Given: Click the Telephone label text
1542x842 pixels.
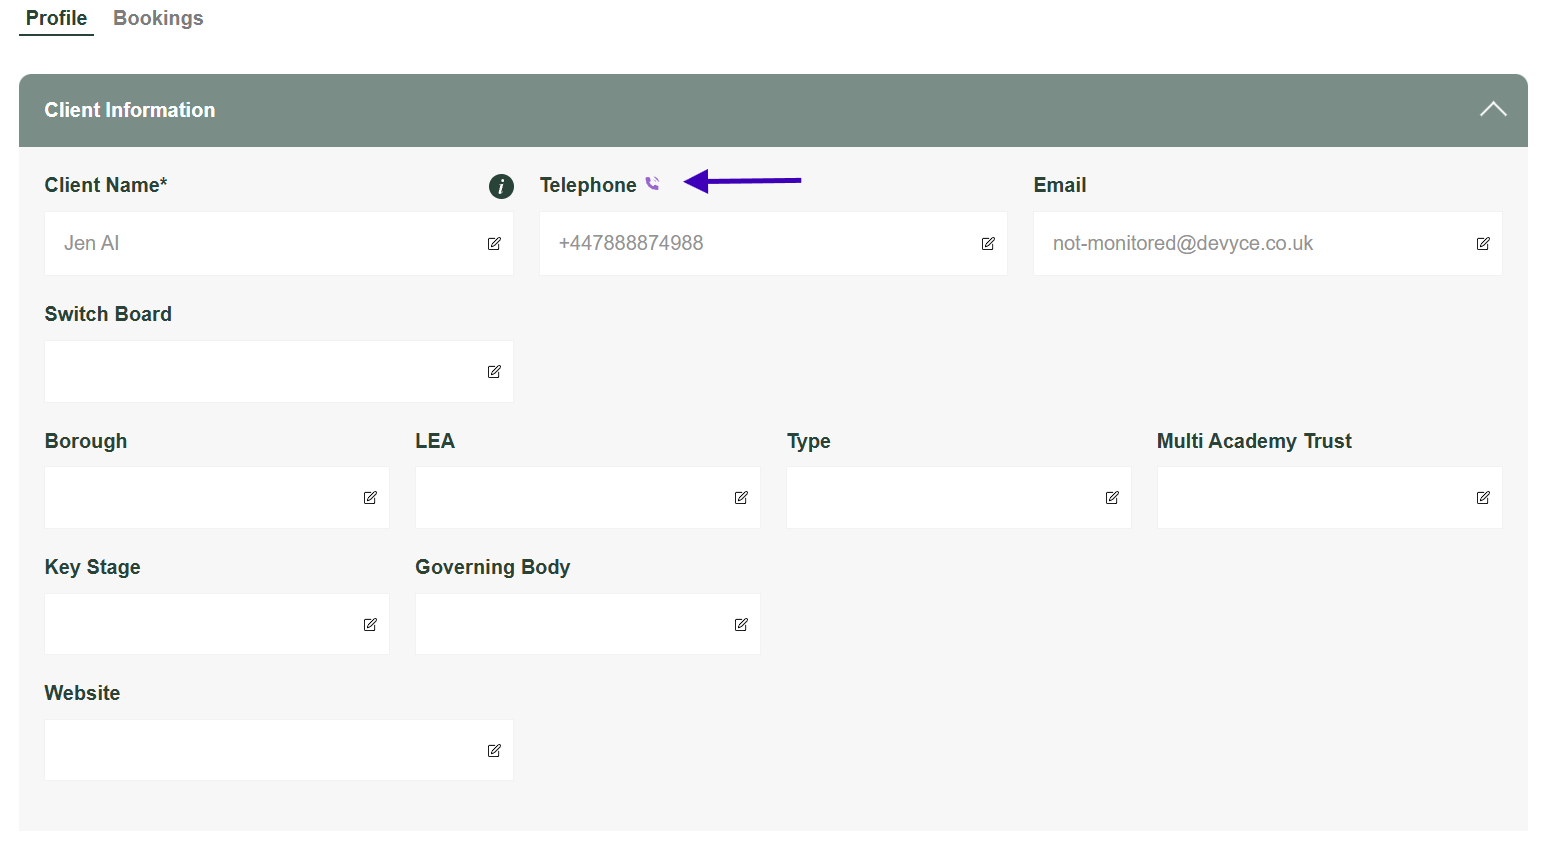Looking at the screenshot, I should pyautogui.click(x=588, y=185).
